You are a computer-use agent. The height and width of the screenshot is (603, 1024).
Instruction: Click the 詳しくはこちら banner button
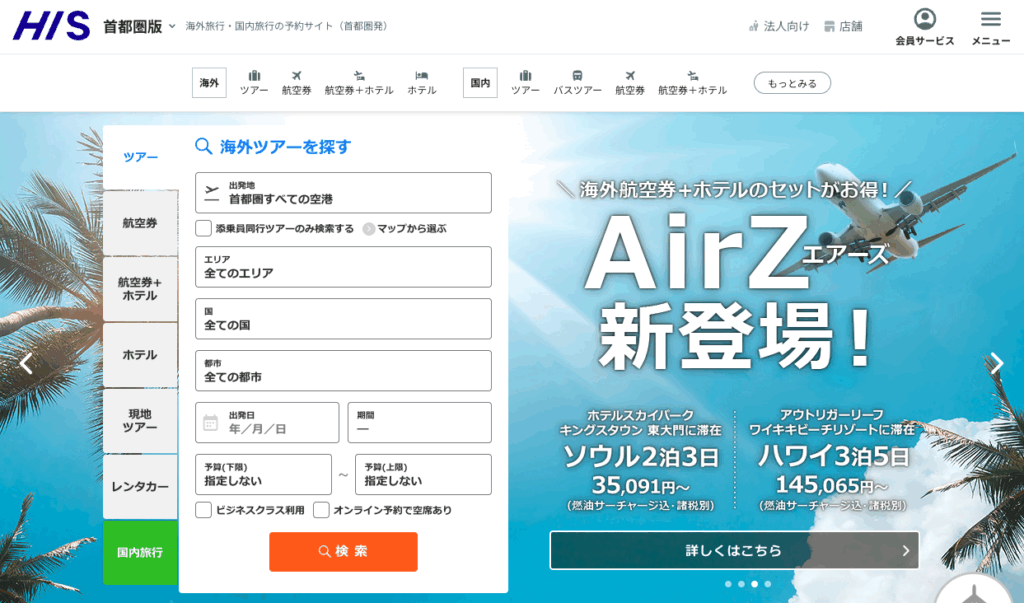[733, 550]
